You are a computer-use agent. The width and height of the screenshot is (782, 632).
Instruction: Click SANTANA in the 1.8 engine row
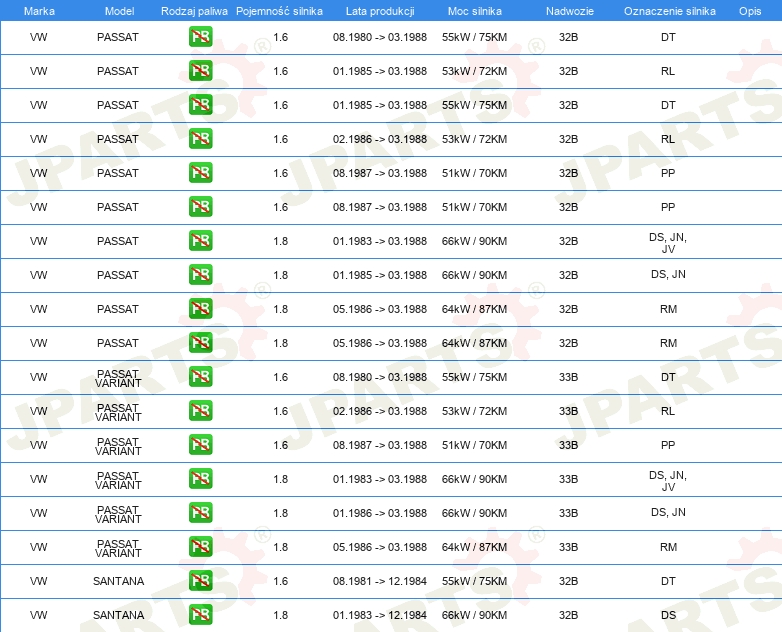[x=118, y=615]
